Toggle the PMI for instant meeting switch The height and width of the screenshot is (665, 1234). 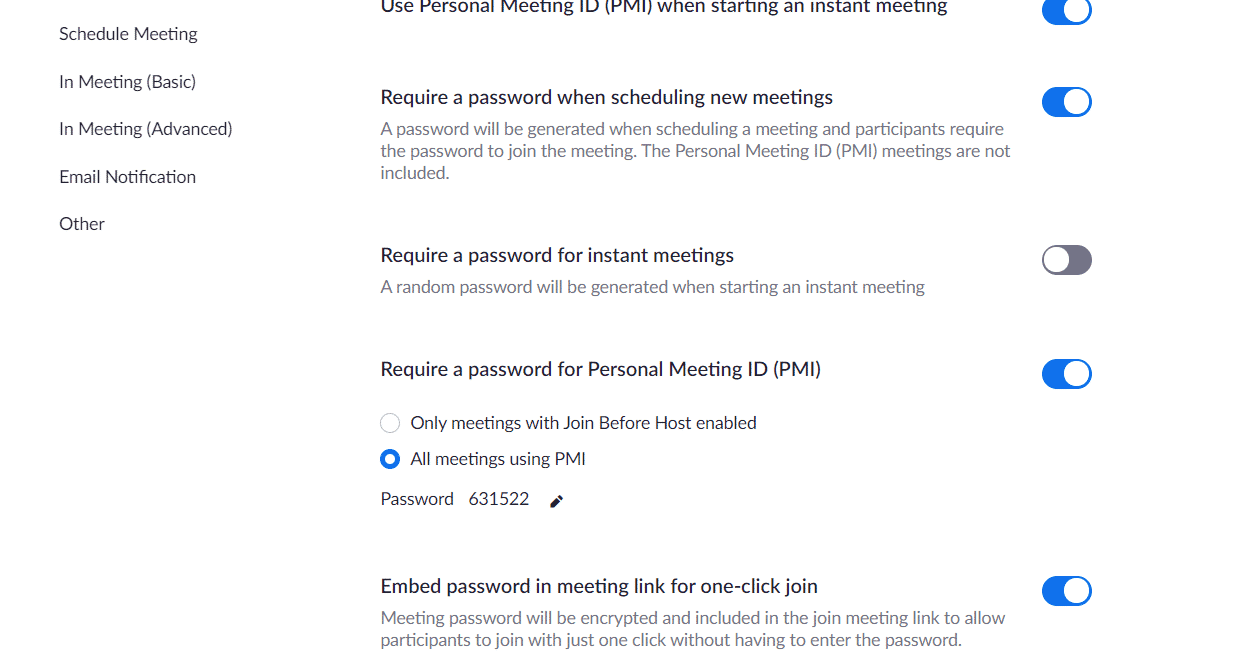coord(1066,11)
